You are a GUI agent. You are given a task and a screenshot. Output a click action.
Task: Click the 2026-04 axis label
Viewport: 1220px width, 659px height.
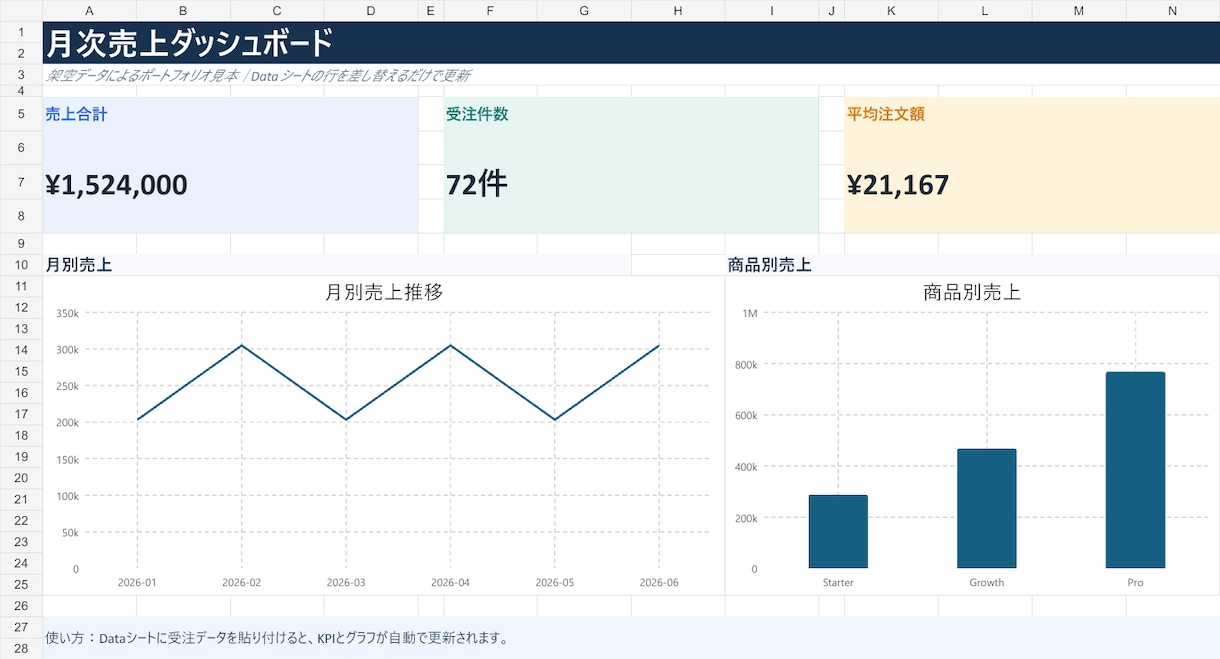[x=450, y=582]
